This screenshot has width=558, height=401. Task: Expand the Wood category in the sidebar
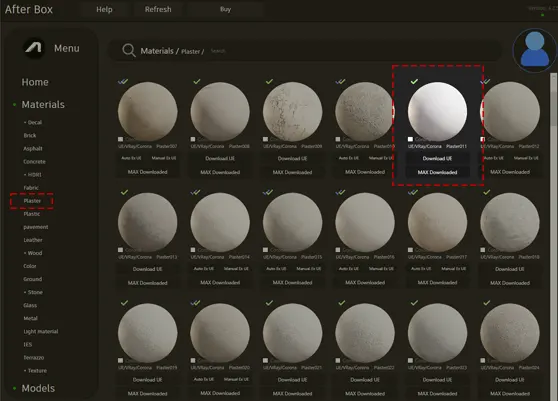click(33, 253)
